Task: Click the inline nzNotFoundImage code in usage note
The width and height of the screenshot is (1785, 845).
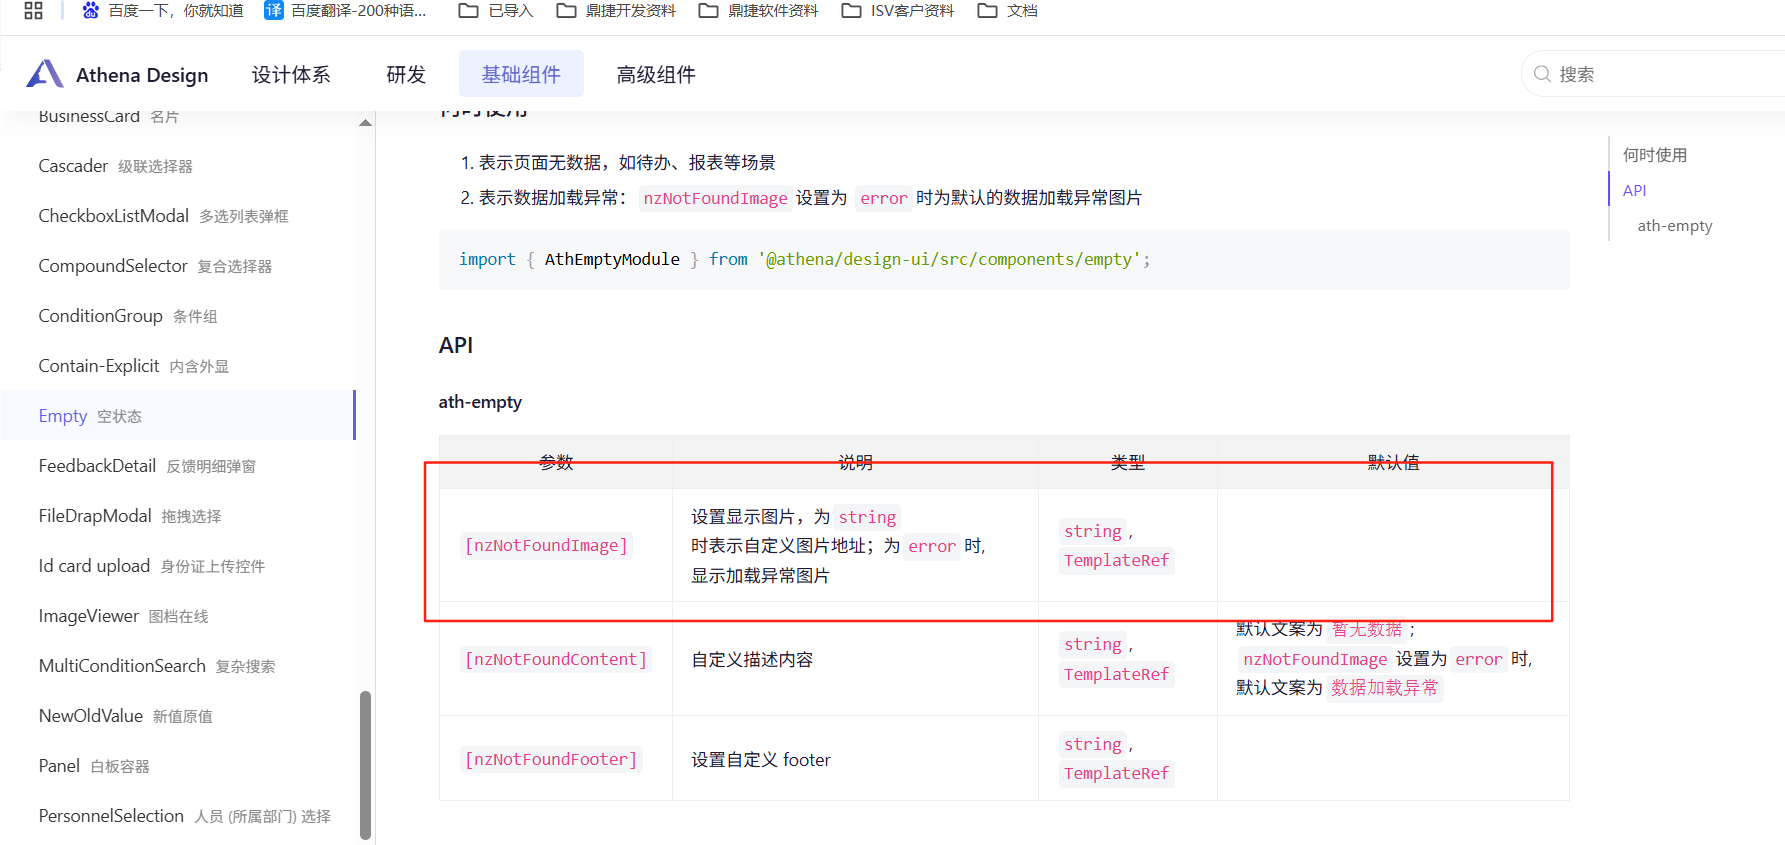Action: [715, 199]
